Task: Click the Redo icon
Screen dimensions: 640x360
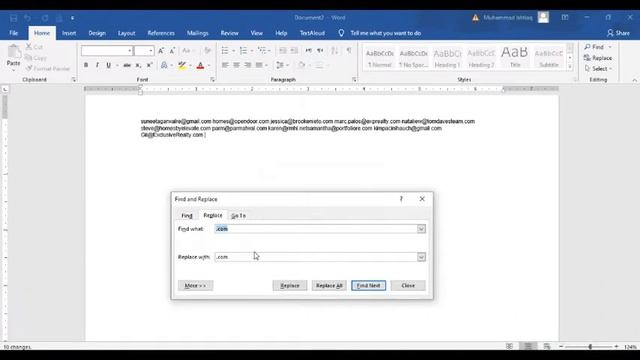Action: click(45, 18)
